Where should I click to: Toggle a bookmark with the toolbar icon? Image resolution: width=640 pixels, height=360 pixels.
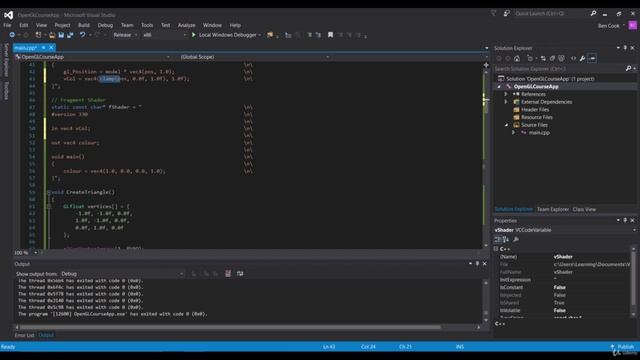[x=330, y=35]
